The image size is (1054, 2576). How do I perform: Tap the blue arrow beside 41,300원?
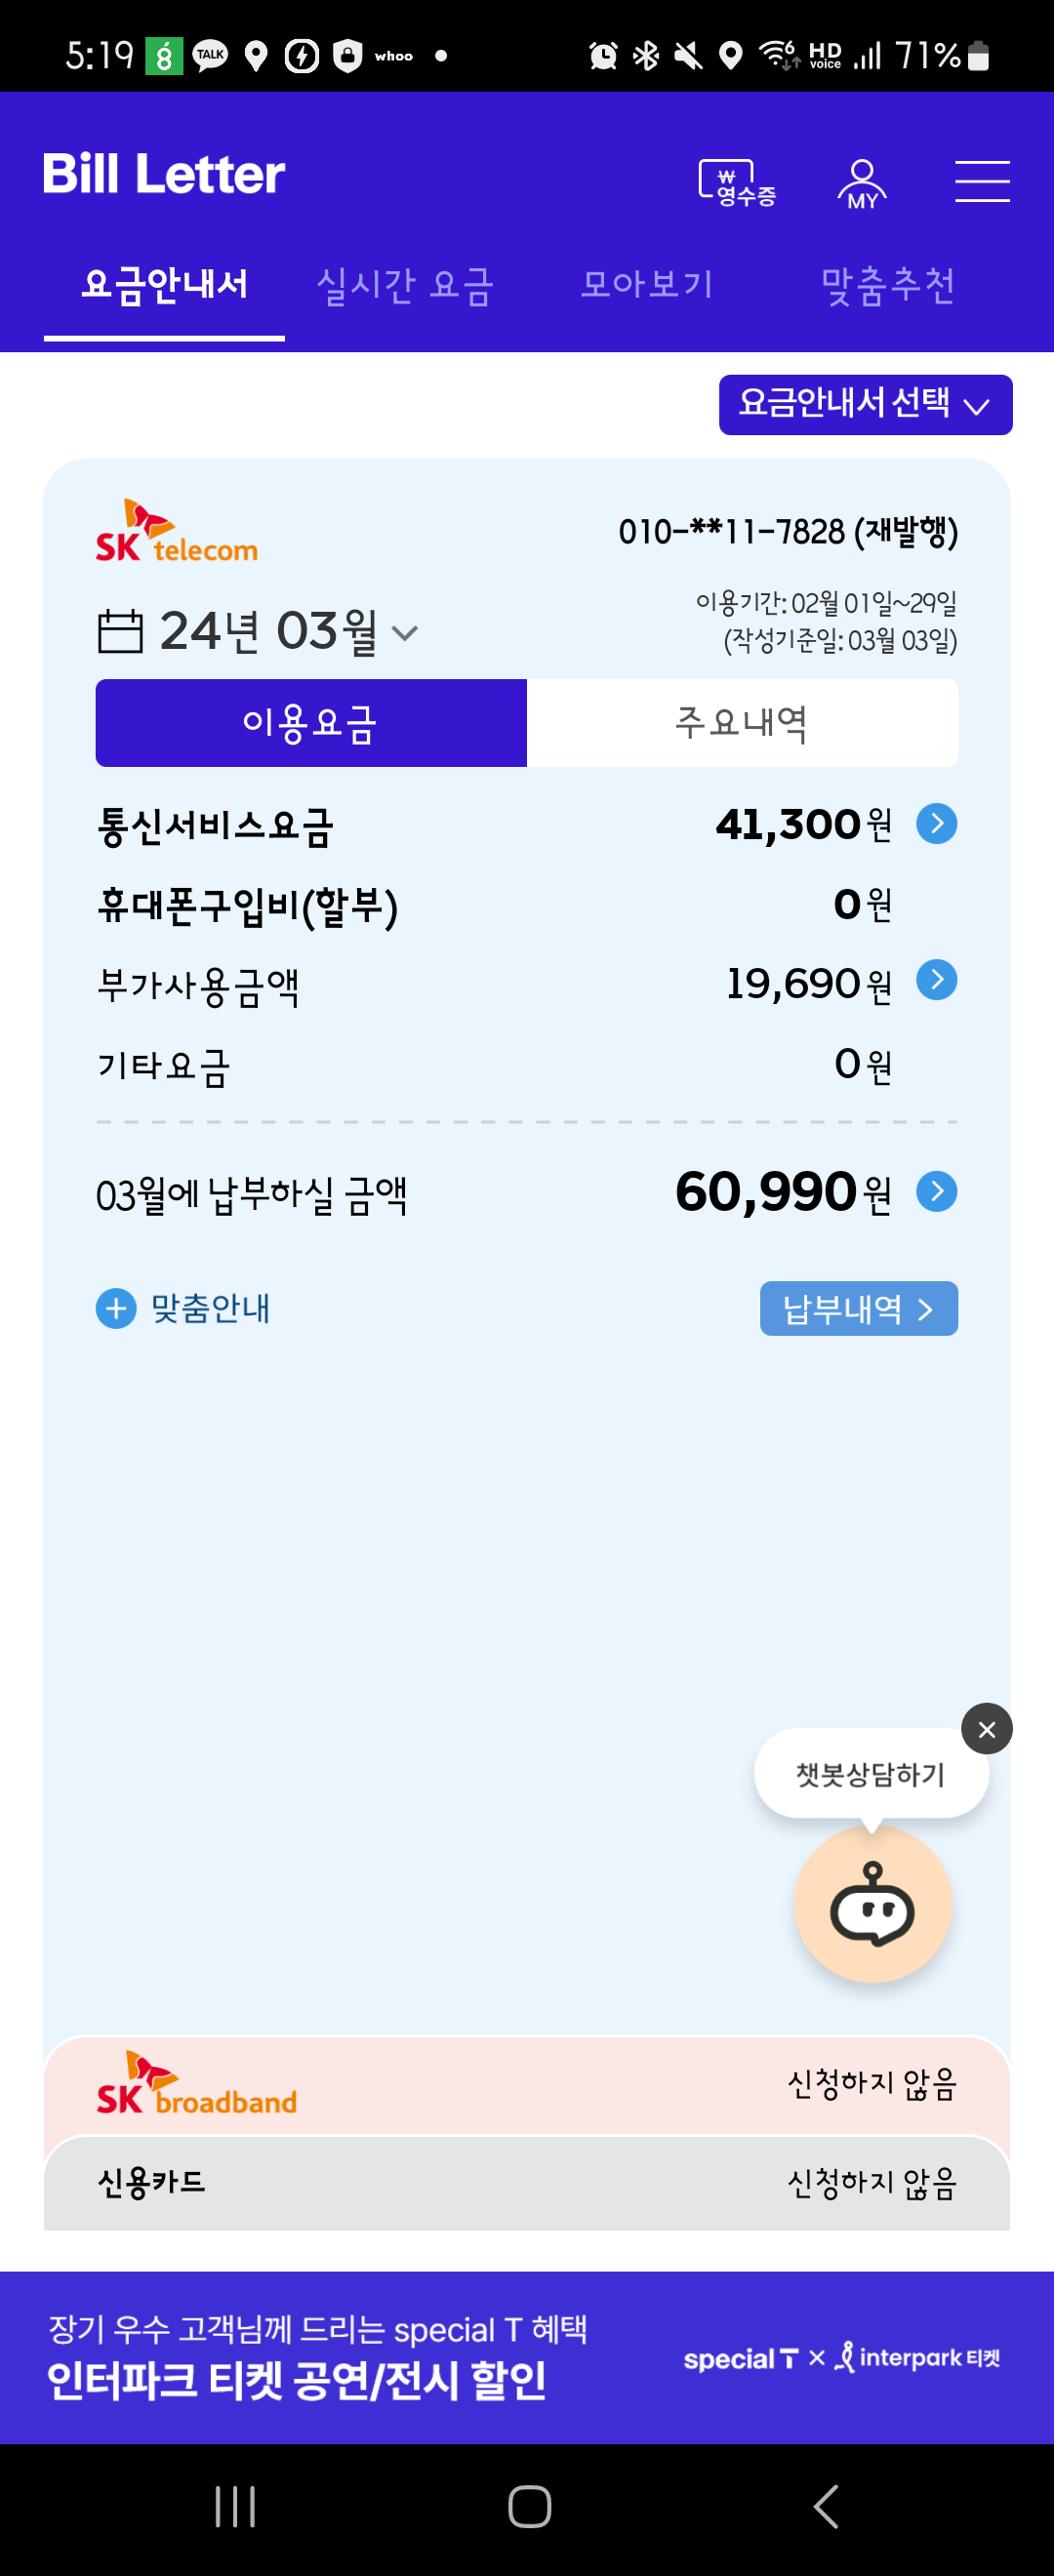(x=937, y=824)
